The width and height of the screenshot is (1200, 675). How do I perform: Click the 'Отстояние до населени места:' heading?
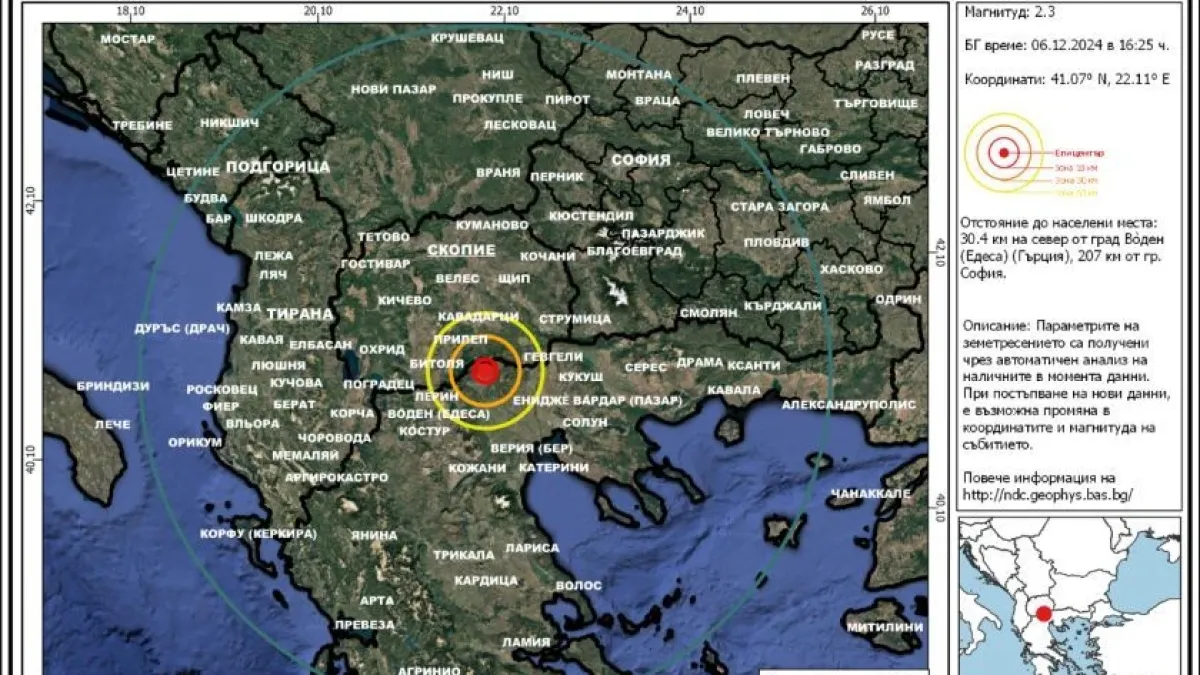(1057, 222)
